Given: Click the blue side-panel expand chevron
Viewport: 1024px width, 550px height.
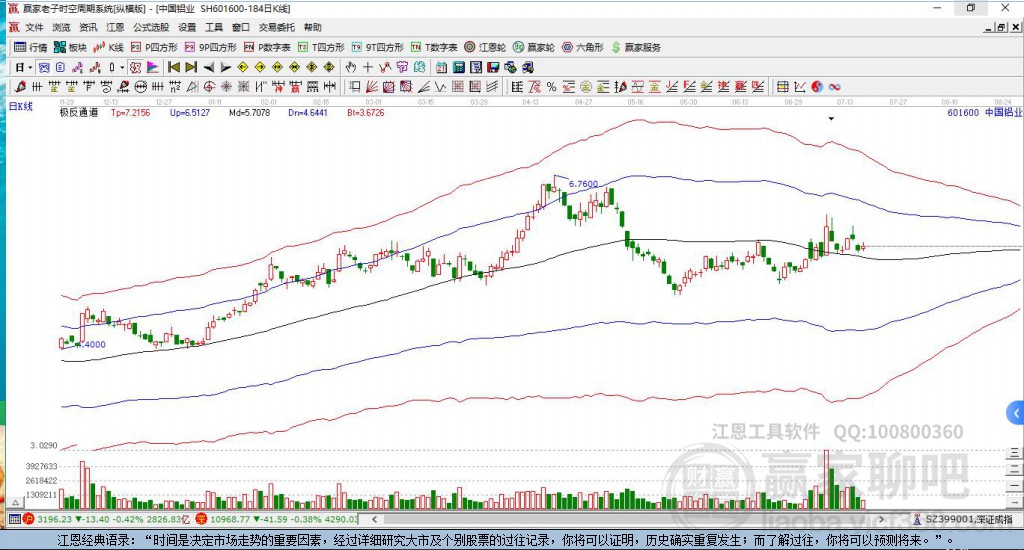Looking at the screenshot, I should [1015, 413].
